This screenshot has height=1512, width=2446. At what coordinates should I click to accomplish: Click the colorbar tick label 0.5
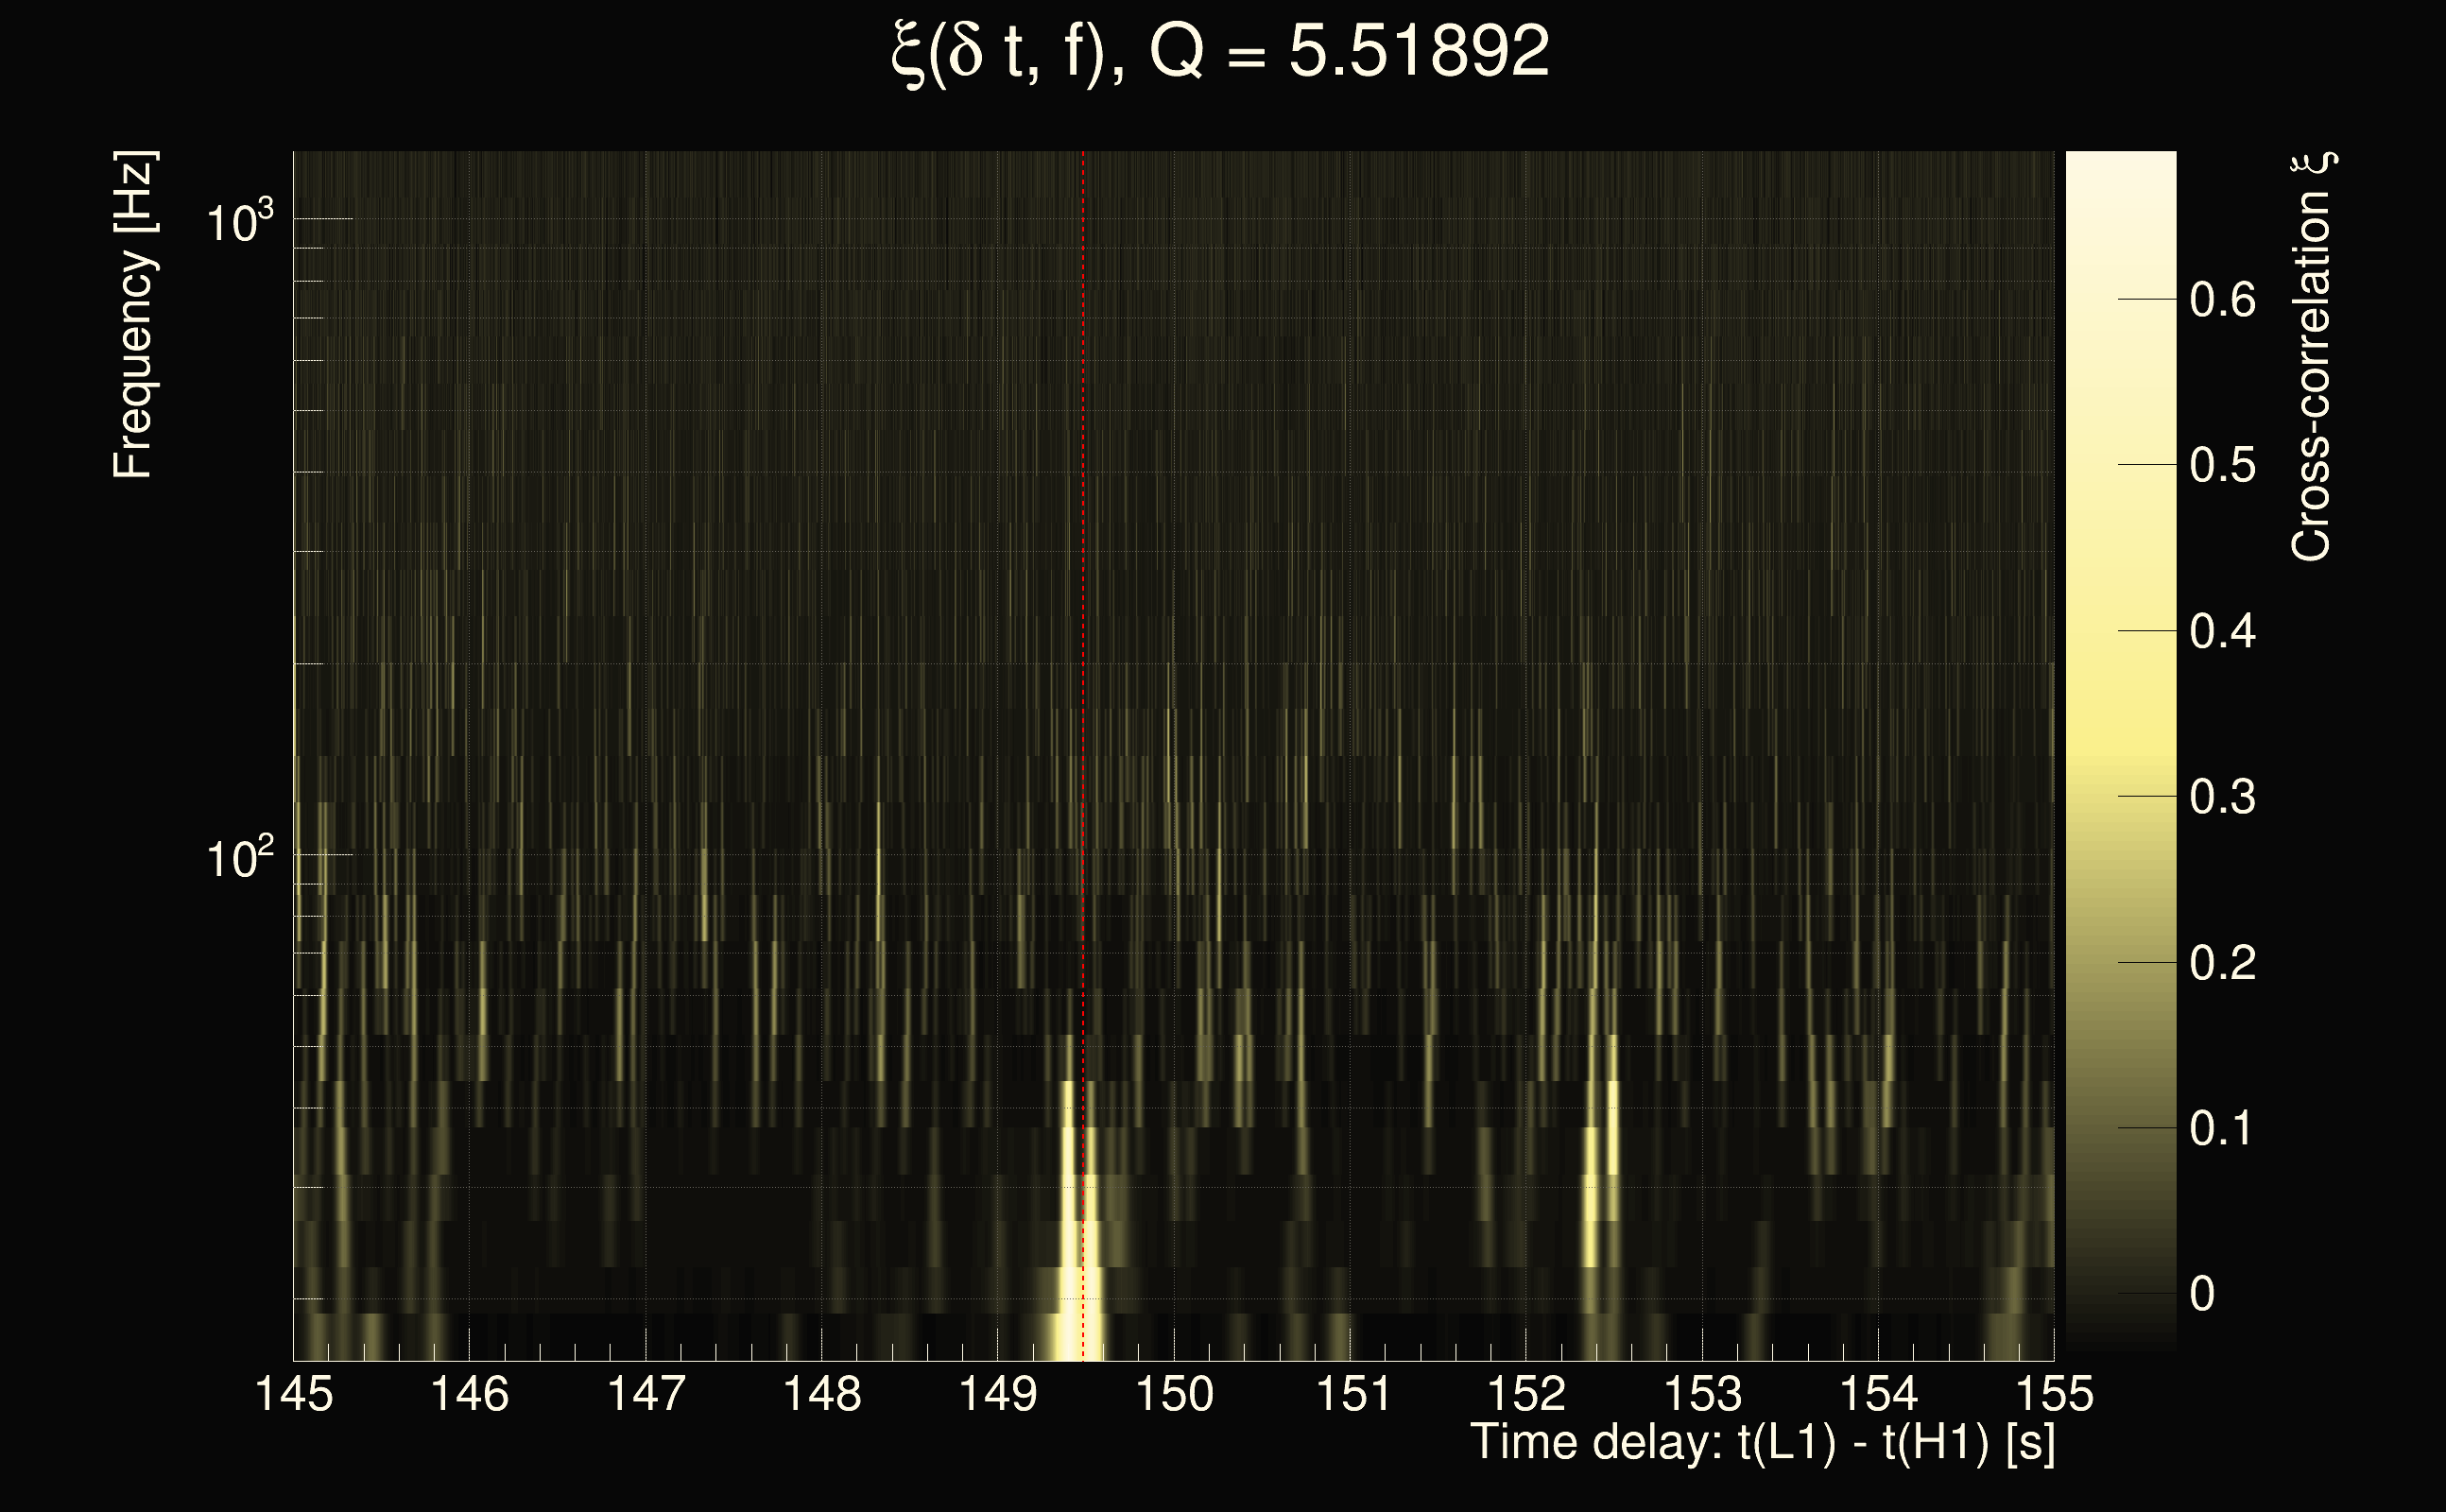tap(2222, 466)
